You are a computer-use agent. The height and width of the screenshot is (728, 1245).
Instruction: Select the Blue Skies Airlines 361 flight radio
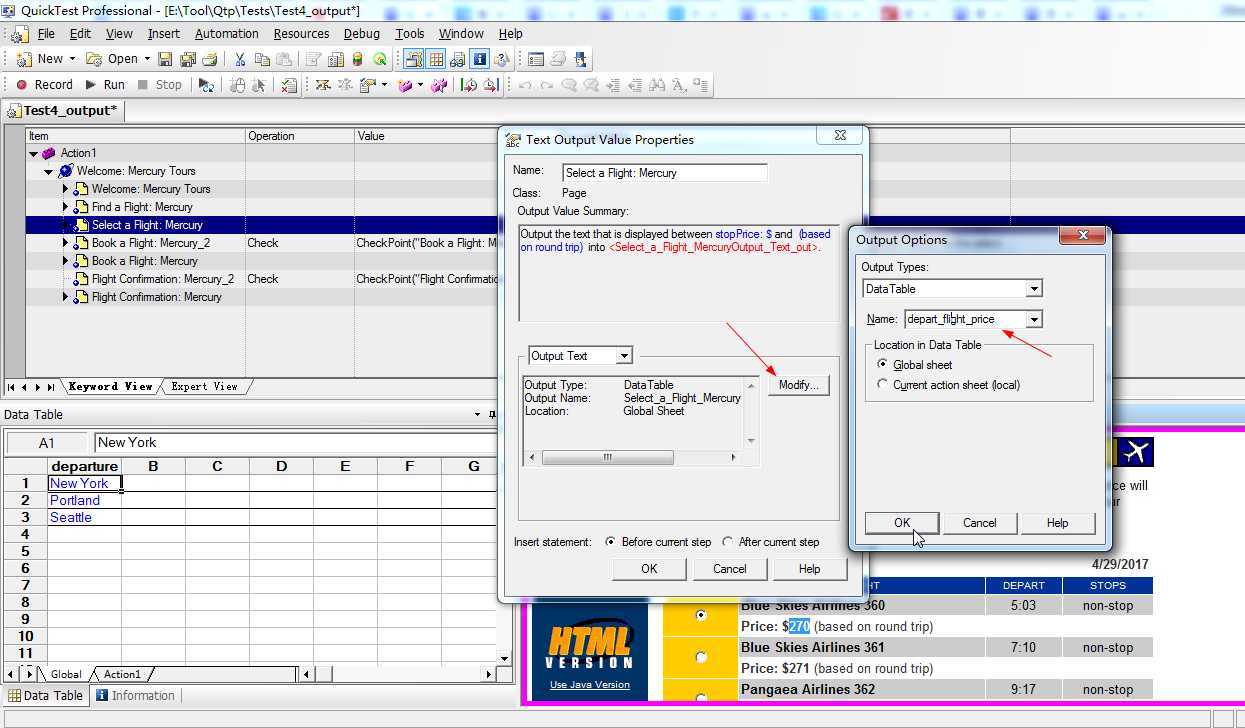click(700, 657)
